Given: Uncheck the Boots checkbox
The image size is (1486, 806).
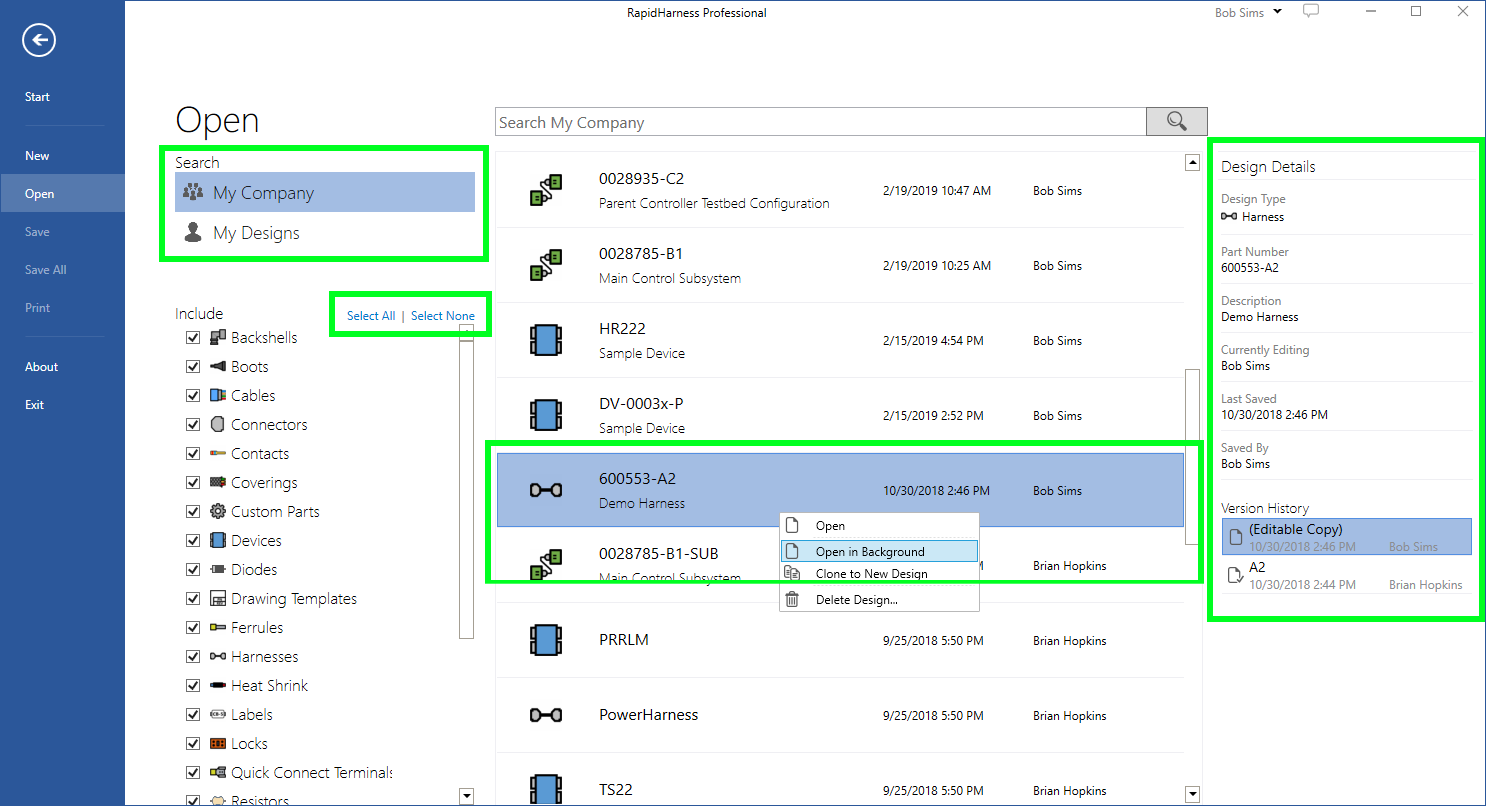Looking at the screenshot, I should click(x=194, y=367).
